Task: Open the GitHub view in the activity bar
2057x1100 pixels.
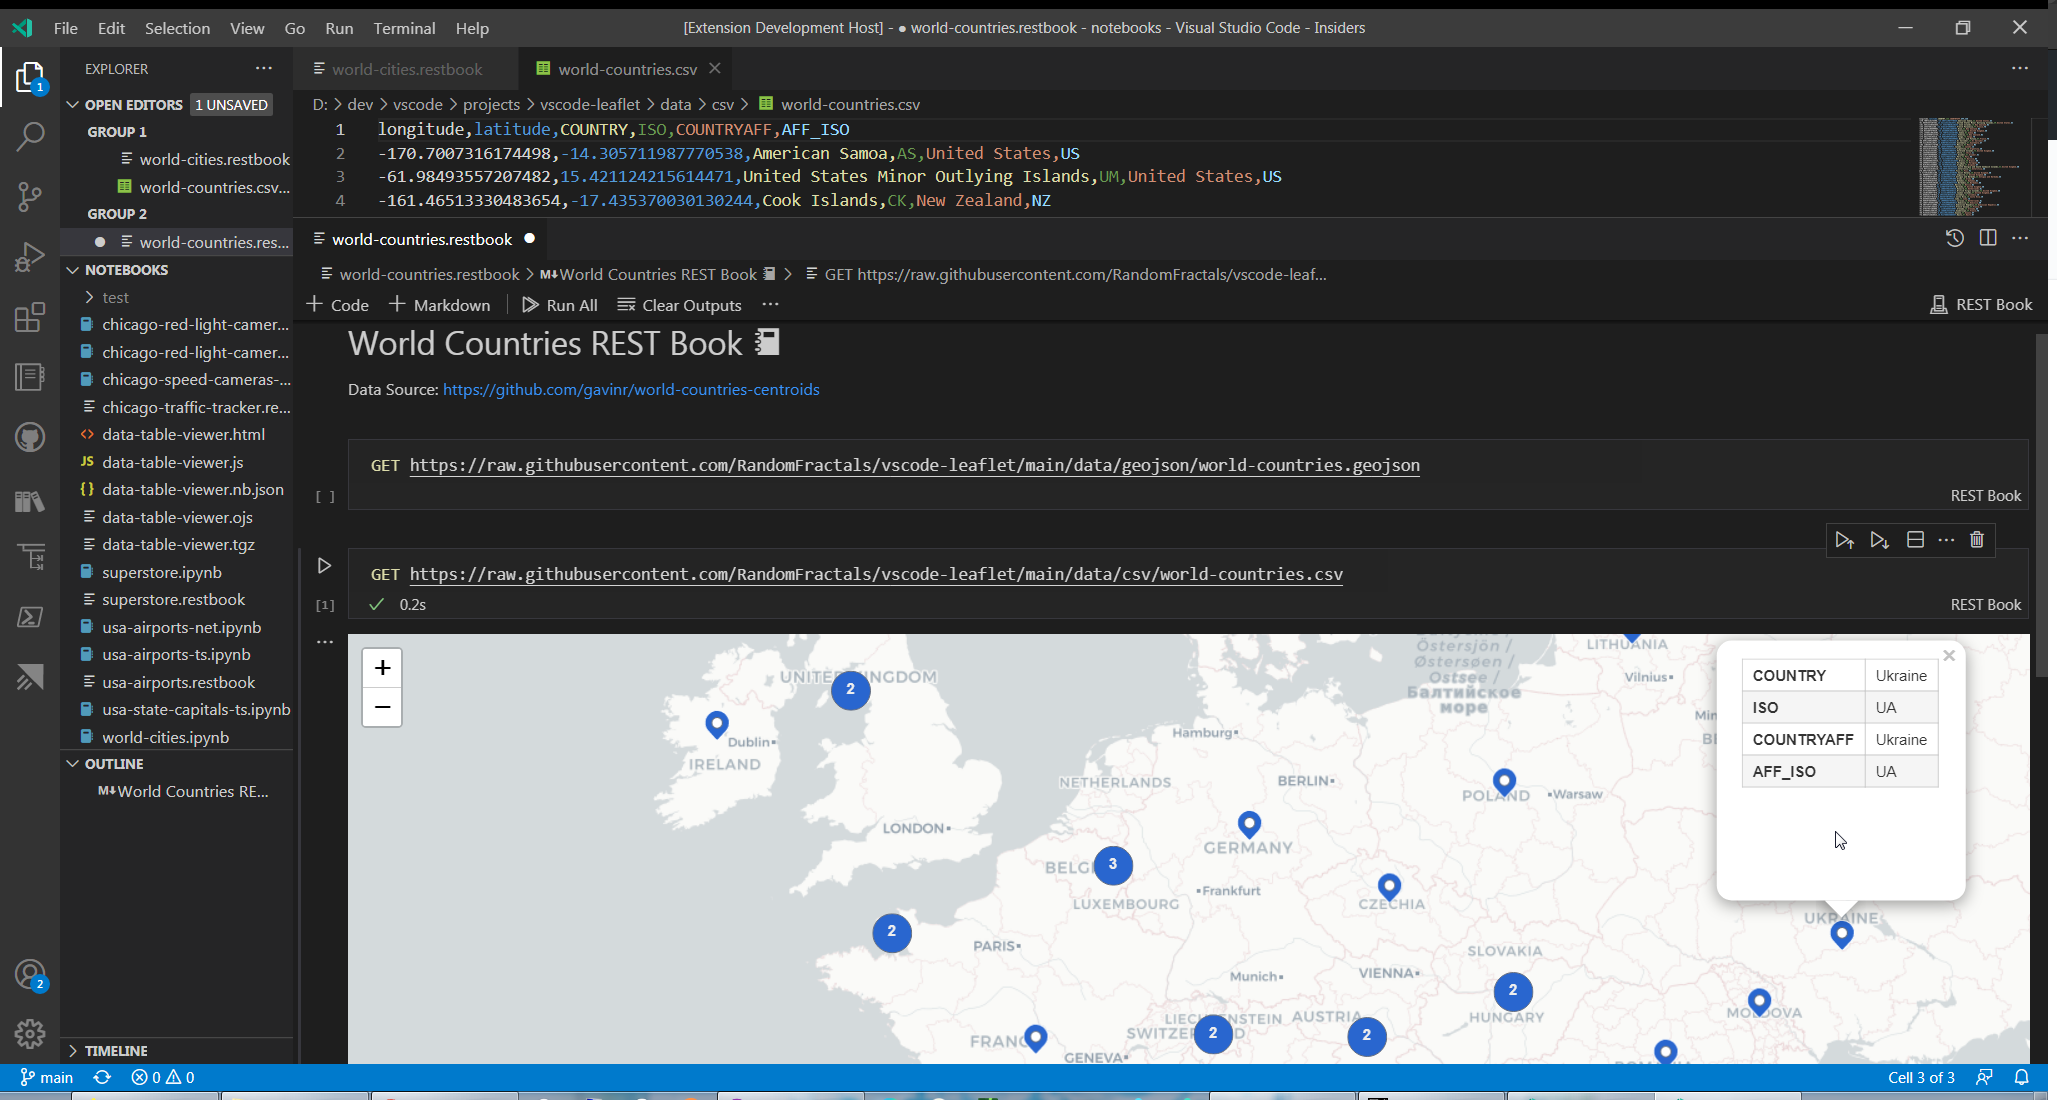Action: pyautogui.click(x=30, y=437)
